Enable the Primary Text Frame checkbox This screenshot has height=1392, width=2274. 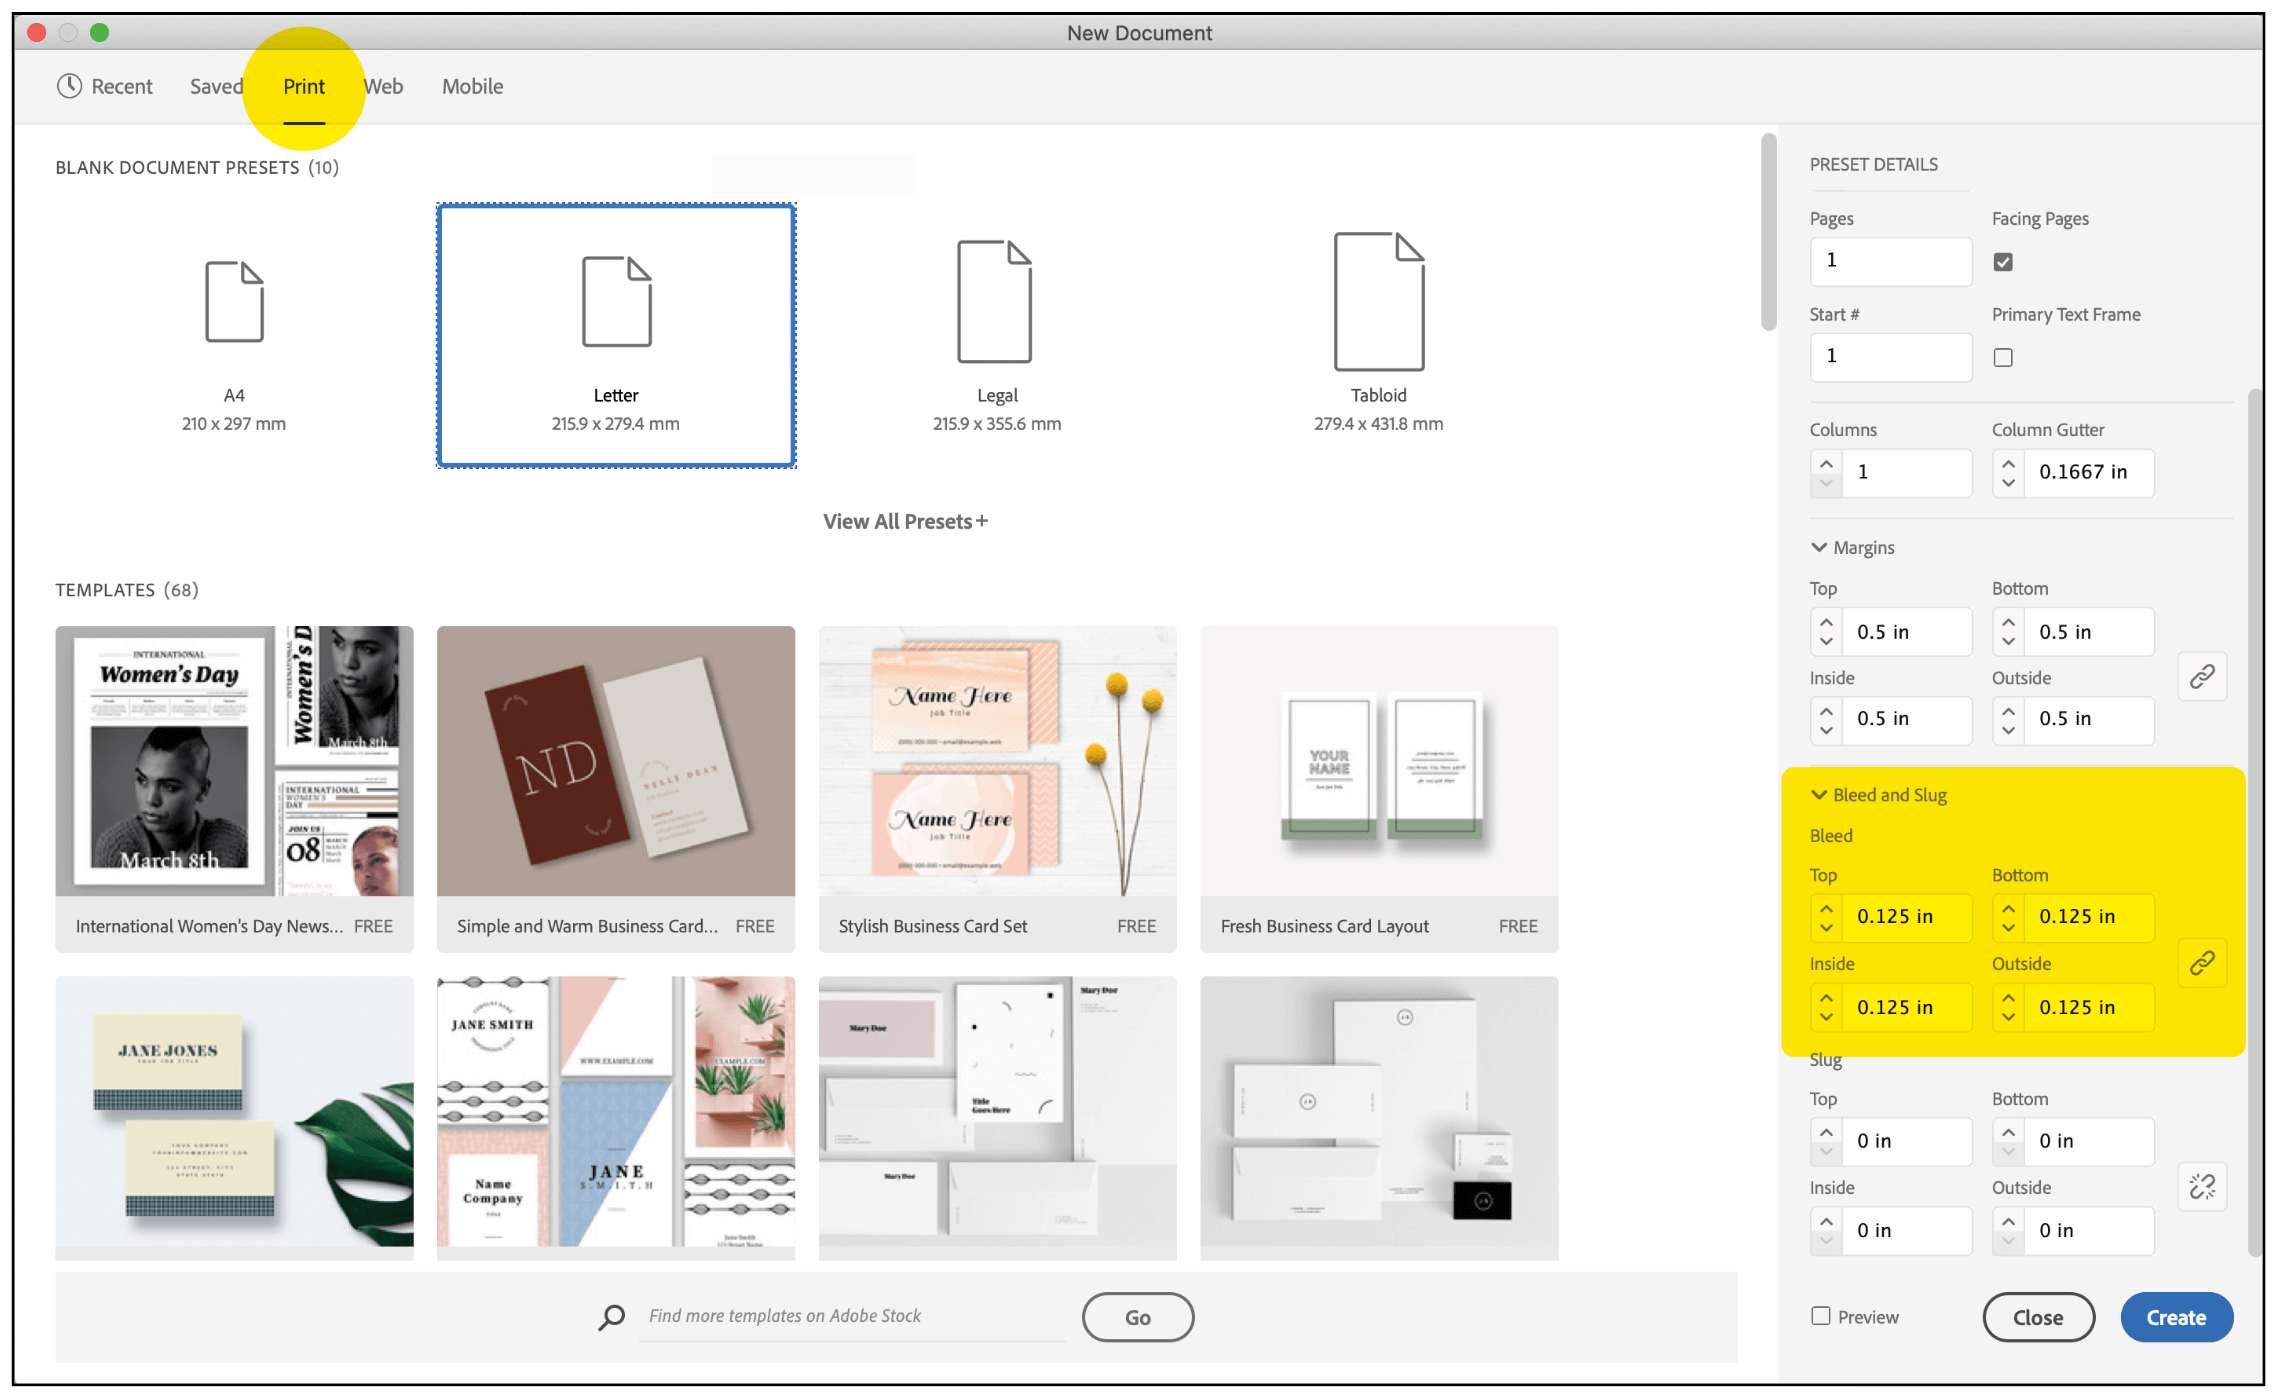[2003, 357]
